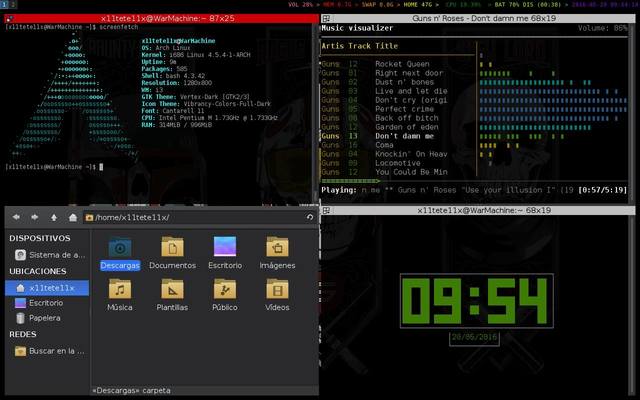640x400 pixels.
Task: Open the Plantillas folder
Action: click(x=172, y=295)
